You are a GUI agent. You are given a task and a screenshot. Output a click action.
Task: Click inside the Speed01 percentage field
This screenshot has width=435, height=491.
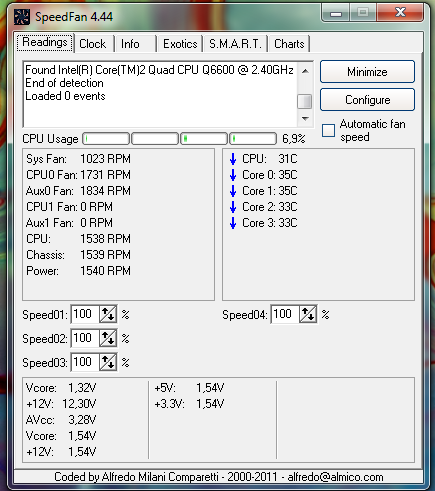pos(85,314)
